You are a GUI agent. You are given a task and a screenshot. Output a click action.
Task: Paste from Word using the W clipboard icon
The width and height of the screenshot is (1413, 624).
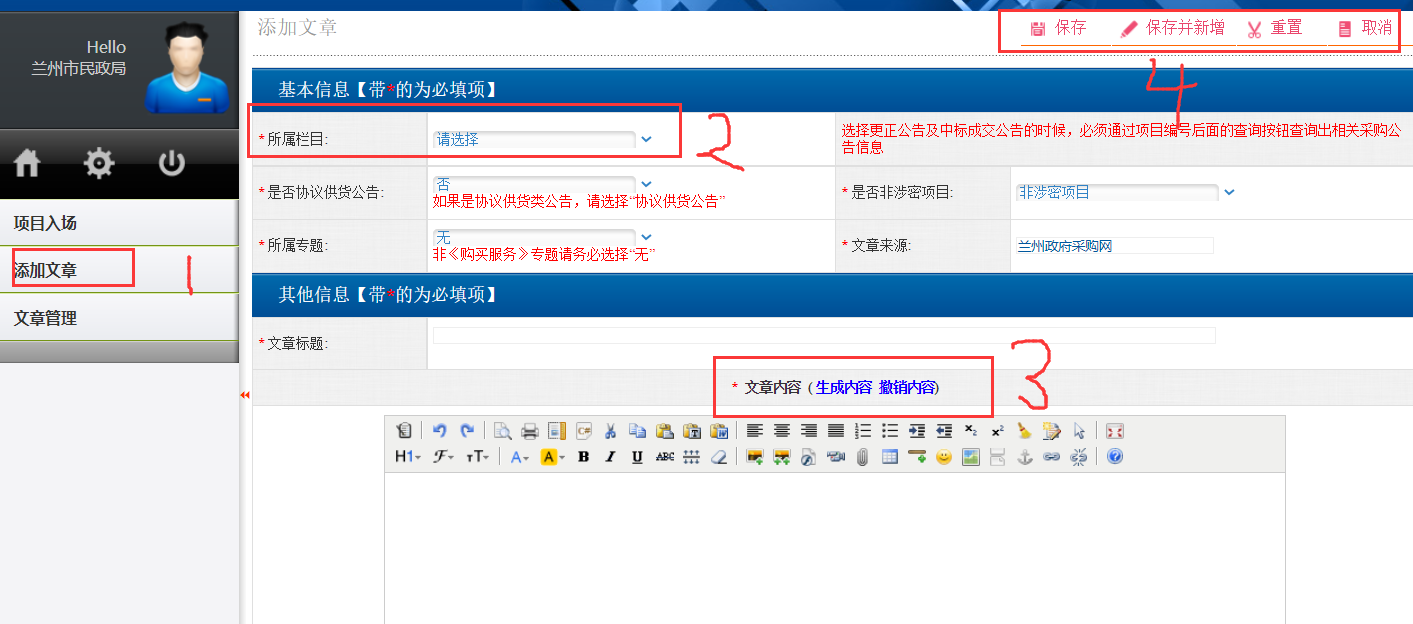pyautogui.click(x=719, y=431)
